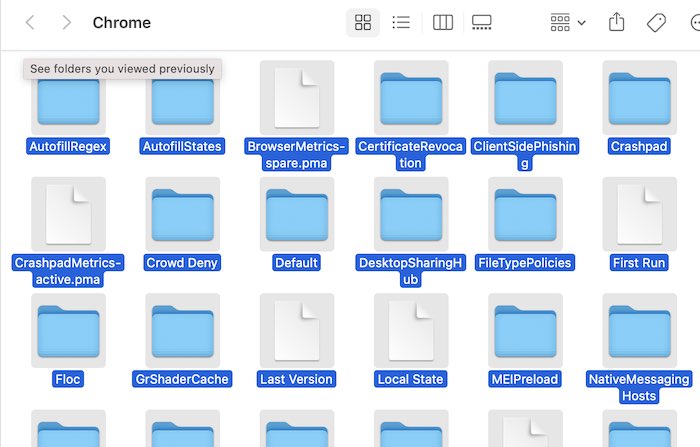Click the NativeMessagingHosts name label
This screenshot has width=700, height=447.
639,388
